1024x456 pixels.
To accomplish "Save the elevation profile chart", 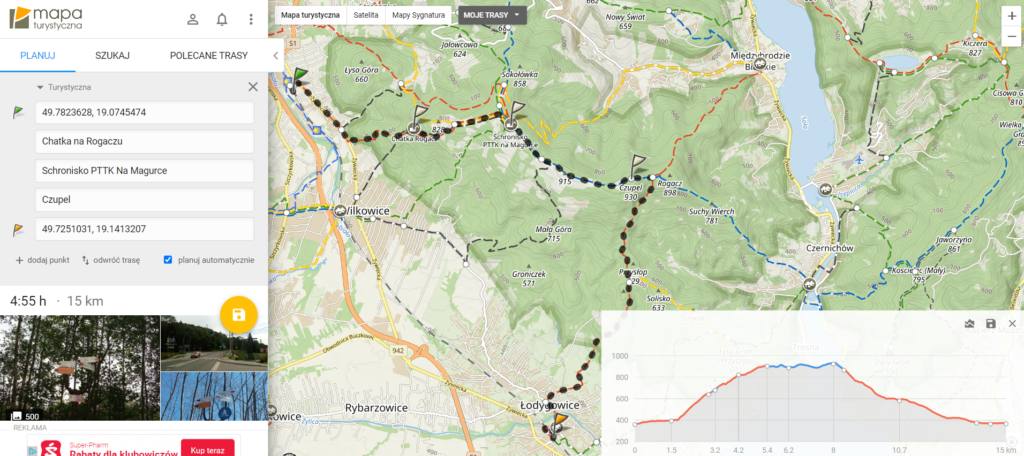I will pyautogui.click(x=990, y=324).
